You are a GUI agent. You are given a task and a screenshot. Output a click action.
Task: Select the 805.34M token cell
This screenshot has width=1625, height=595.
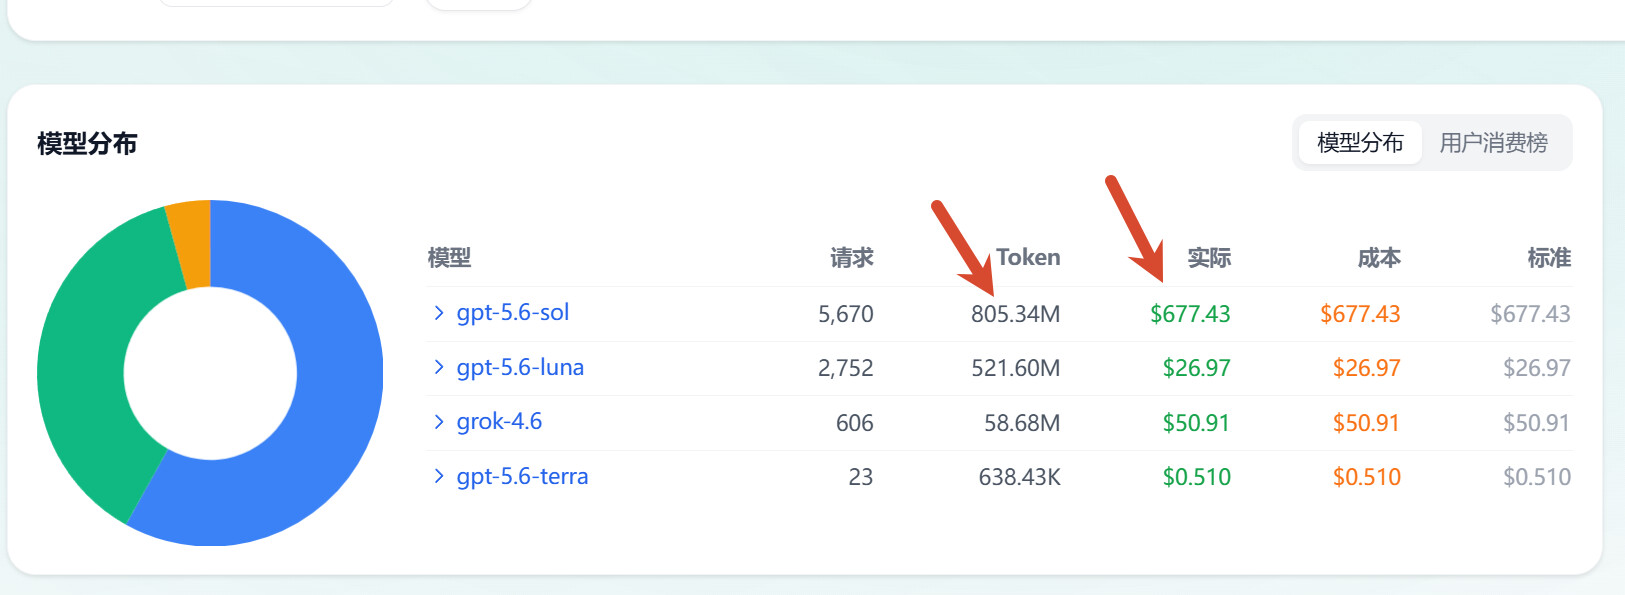click(1015, 314)
